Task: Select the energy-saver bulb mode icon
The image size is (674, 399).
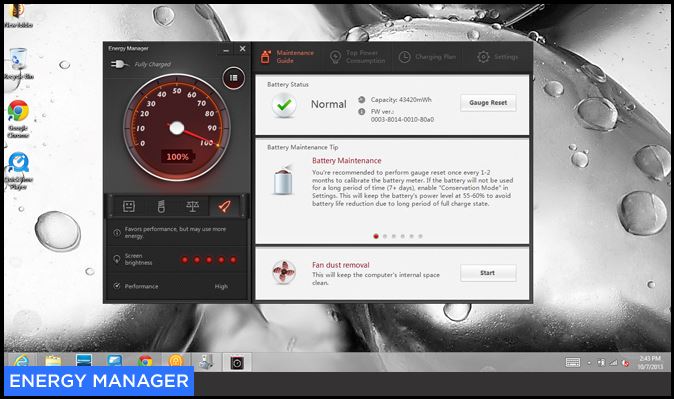Action: click(161, 206)
